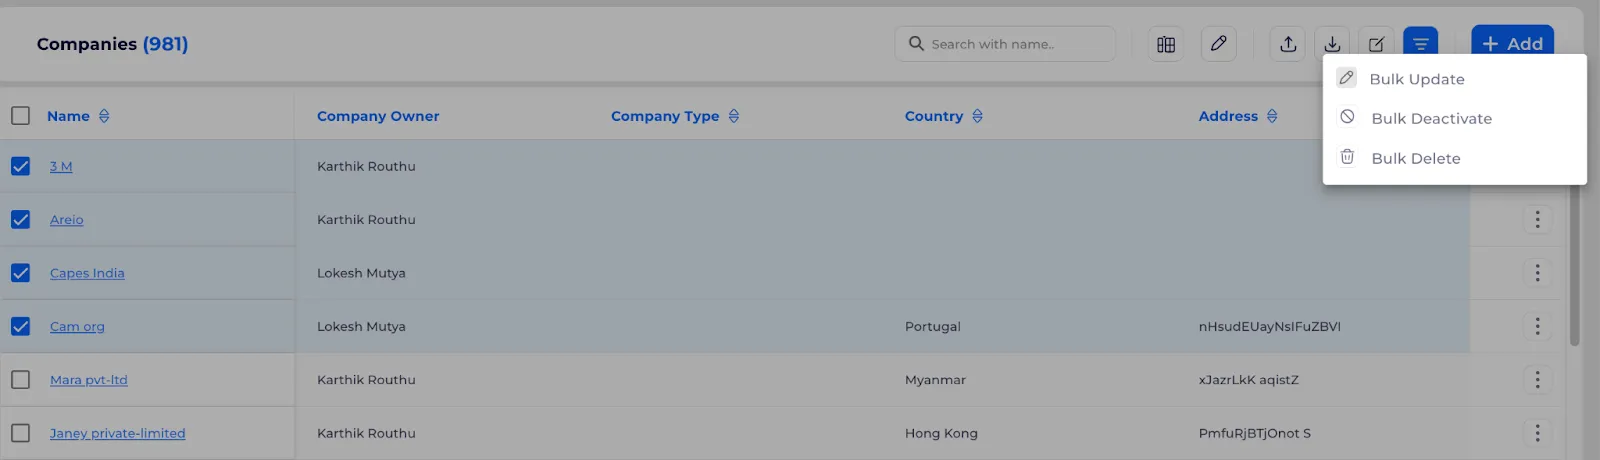Click address nHsudEUayNsIFuZBVl cell

(x=1270, y=326)
